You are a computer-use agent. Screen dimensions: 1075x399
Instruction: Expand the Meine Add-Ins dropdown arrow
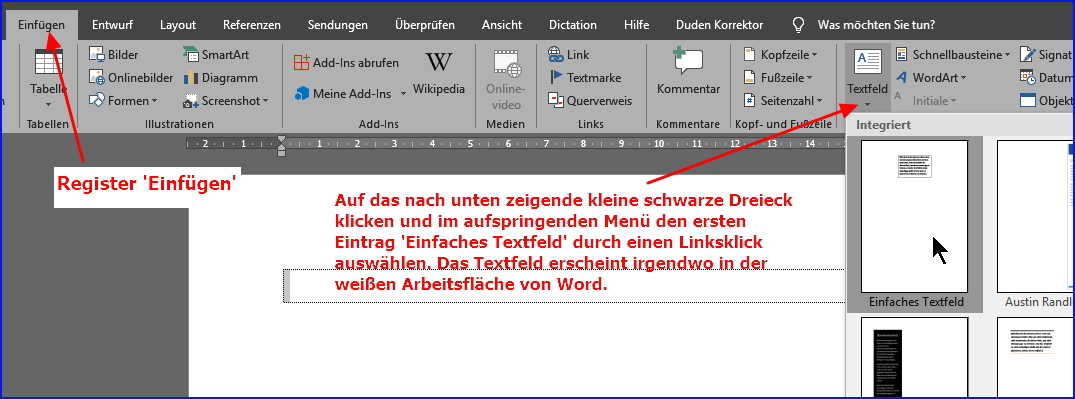click(x=404, y=93)
